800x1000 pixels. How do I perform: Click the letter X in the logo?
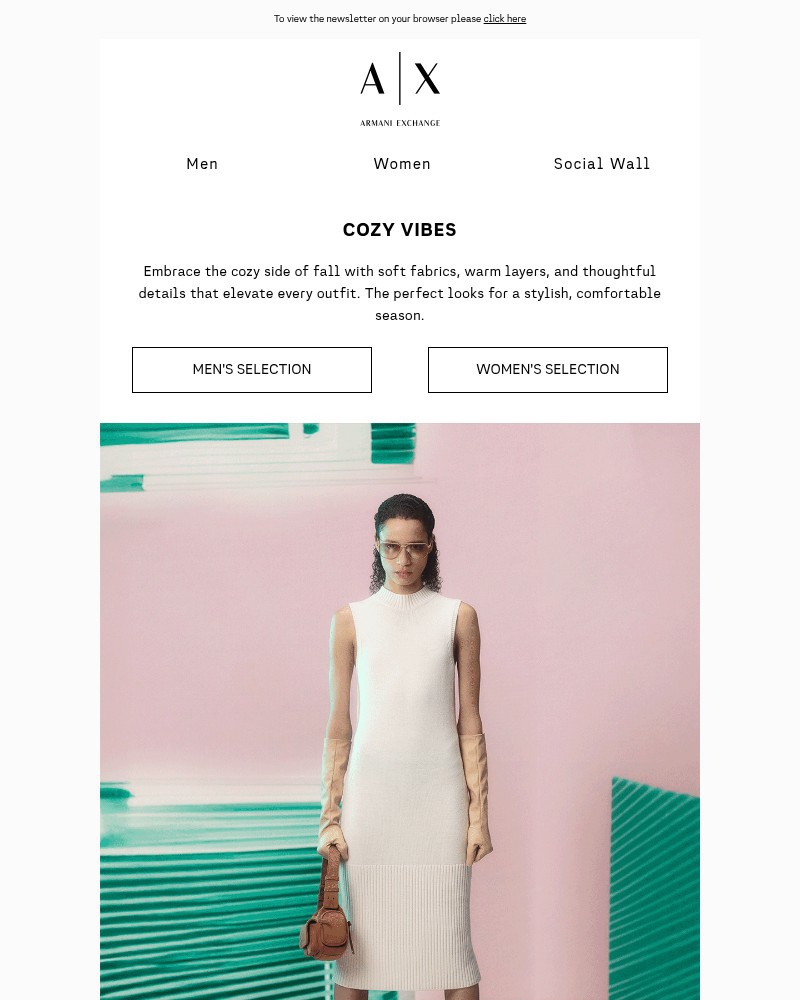point(427,78)
